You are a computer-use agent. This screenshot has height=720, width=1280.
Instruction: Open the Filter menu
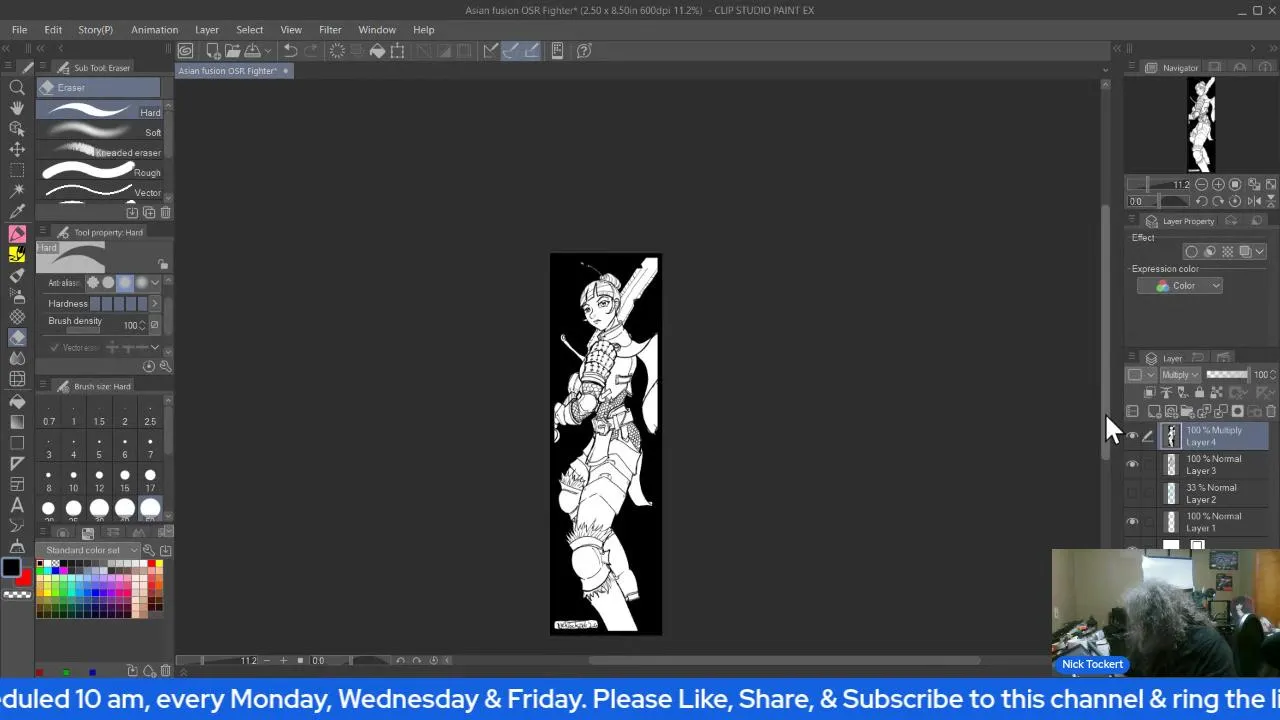(x=330, y=30)
